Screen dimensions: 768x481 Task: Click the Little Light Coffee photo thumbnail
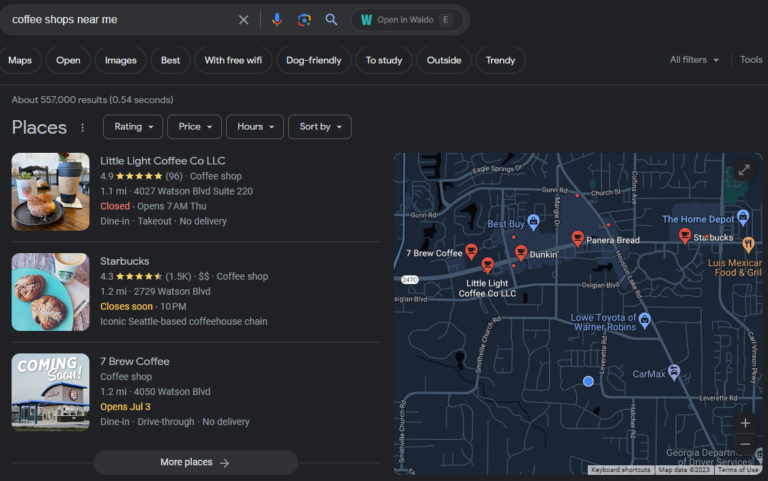pos(50,192)
